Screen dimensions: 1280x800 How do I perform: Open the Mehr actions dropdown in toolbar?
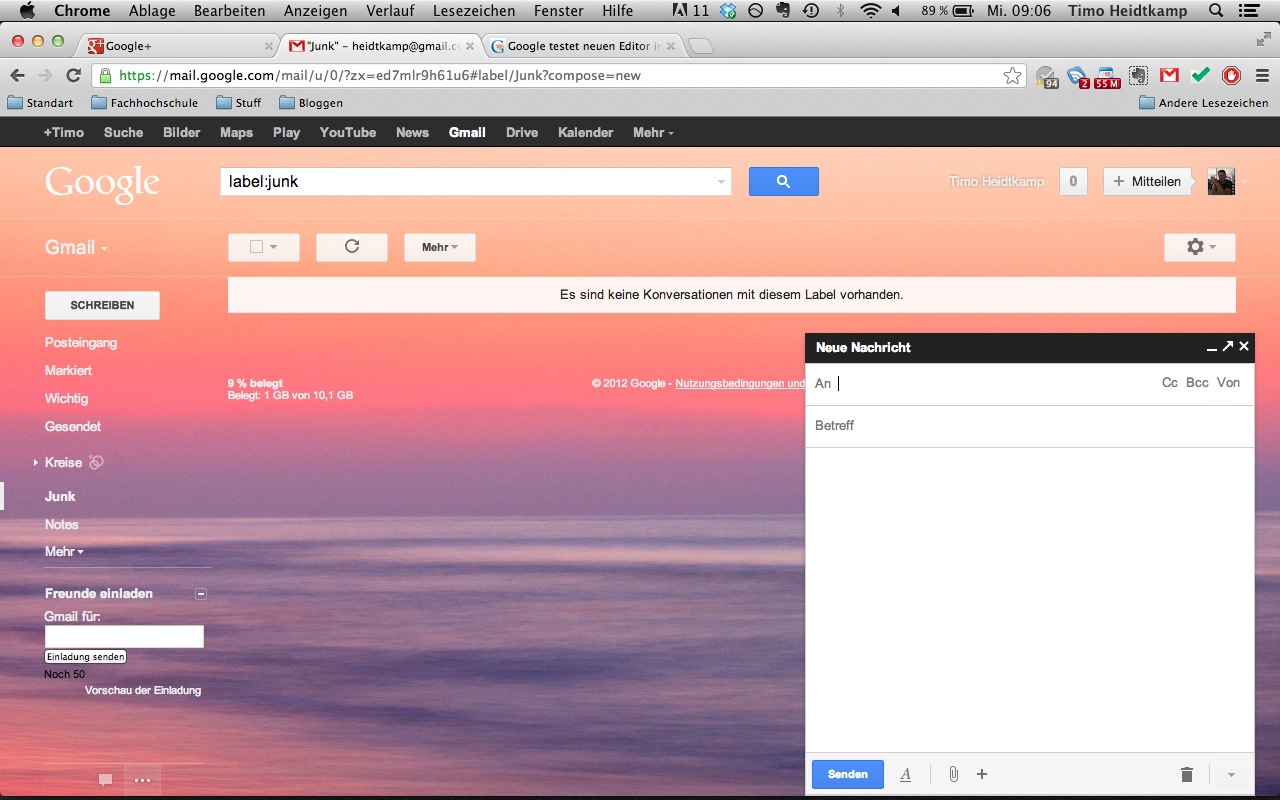click(x=439, y=247)
